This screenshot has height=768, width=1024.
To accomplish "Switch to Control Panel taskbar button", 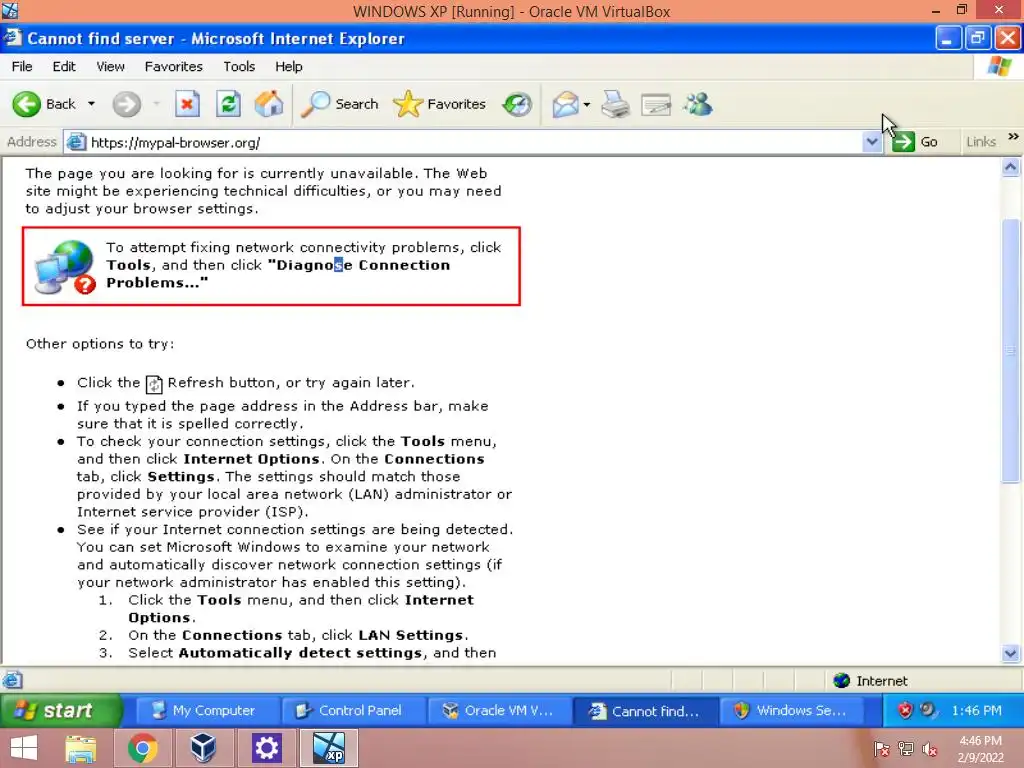I will [x=353, y=711].
